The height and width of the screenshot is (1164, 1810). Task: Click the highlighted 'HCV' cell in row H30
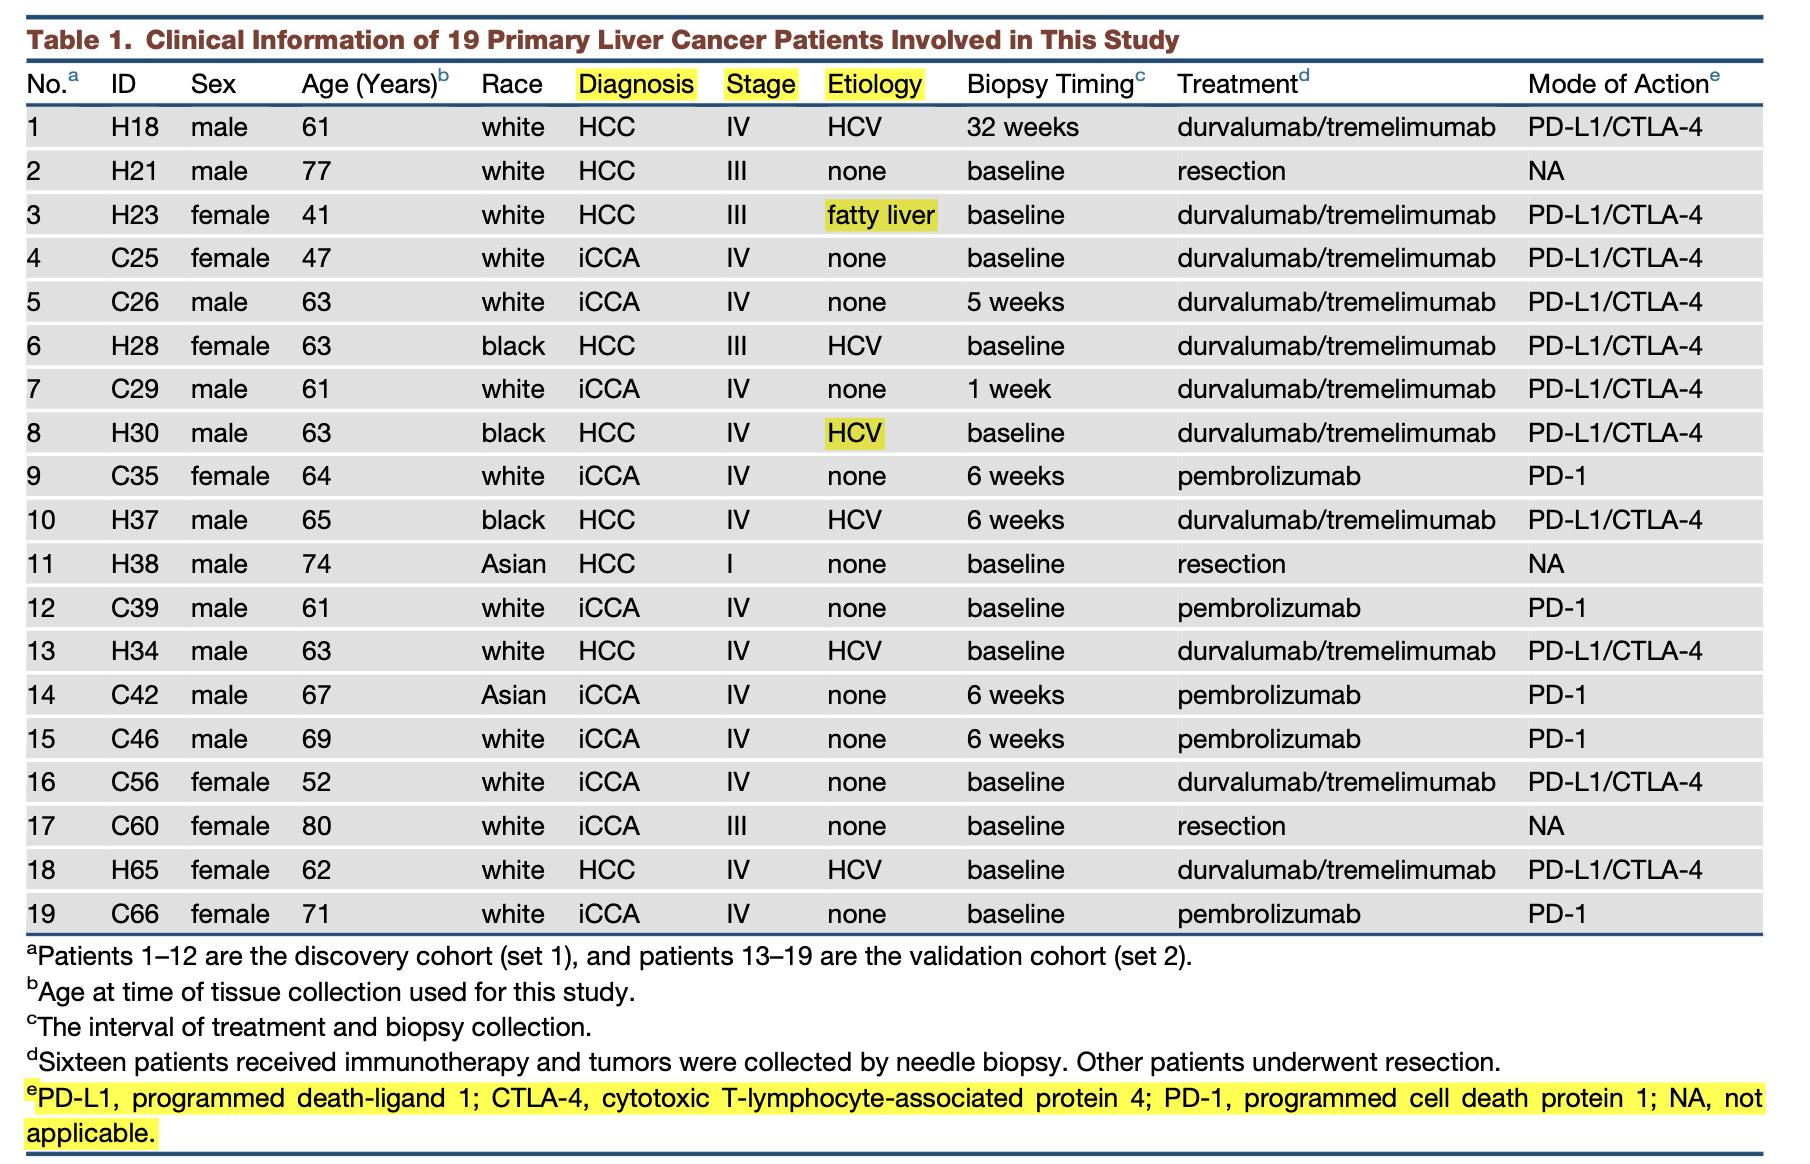pos(855,433)
